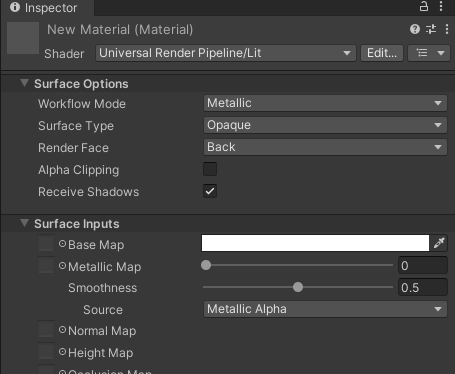455x374 pixels.
Task: Click the Metallic value field showing 0
Action: click(423, 265)
